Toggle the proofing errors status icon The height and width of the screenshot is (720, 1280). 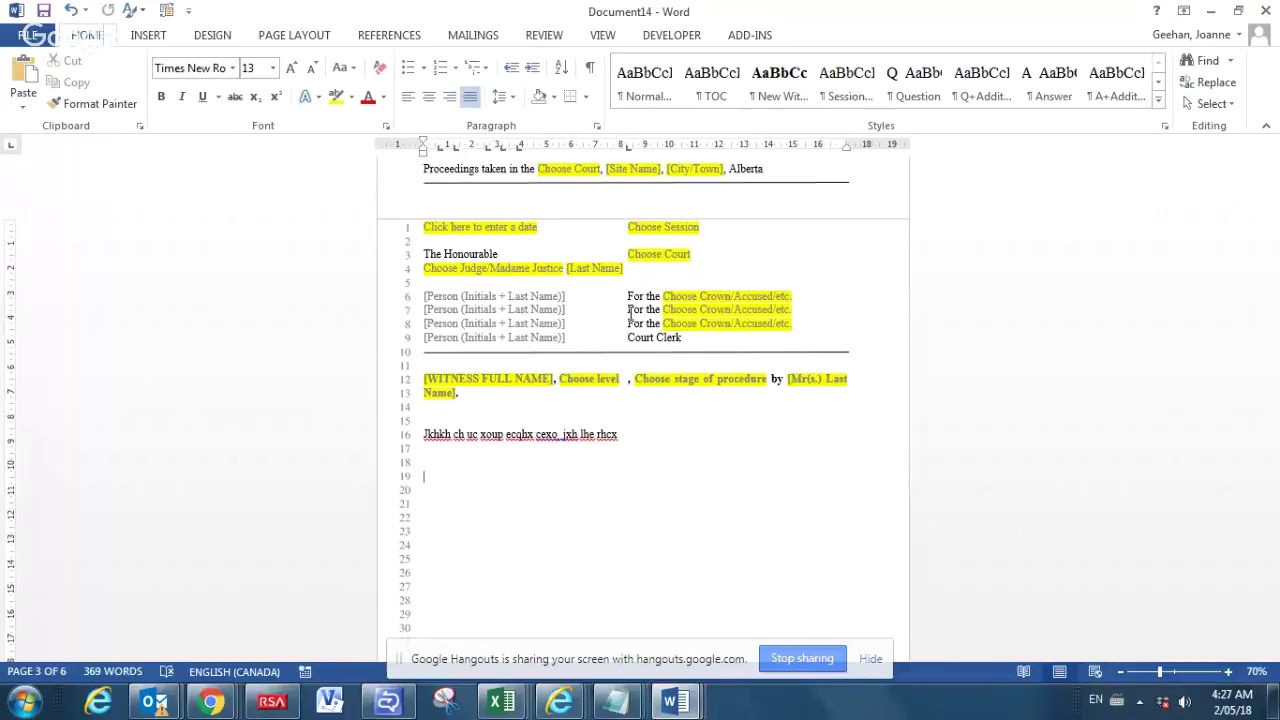click(x=167, y=672)
